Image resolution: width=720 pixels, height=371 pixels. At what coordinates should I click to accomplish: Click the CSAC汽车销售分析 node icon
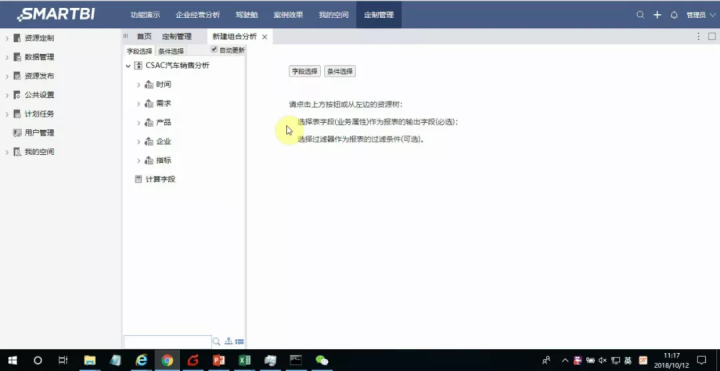(x=138, y=66)
